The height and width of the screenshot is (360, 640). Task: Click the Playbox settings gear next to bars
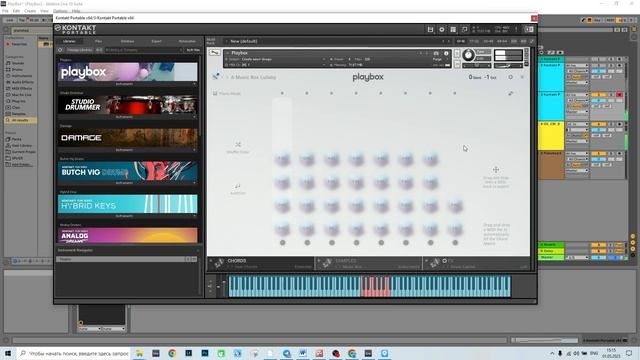(510, 77)
